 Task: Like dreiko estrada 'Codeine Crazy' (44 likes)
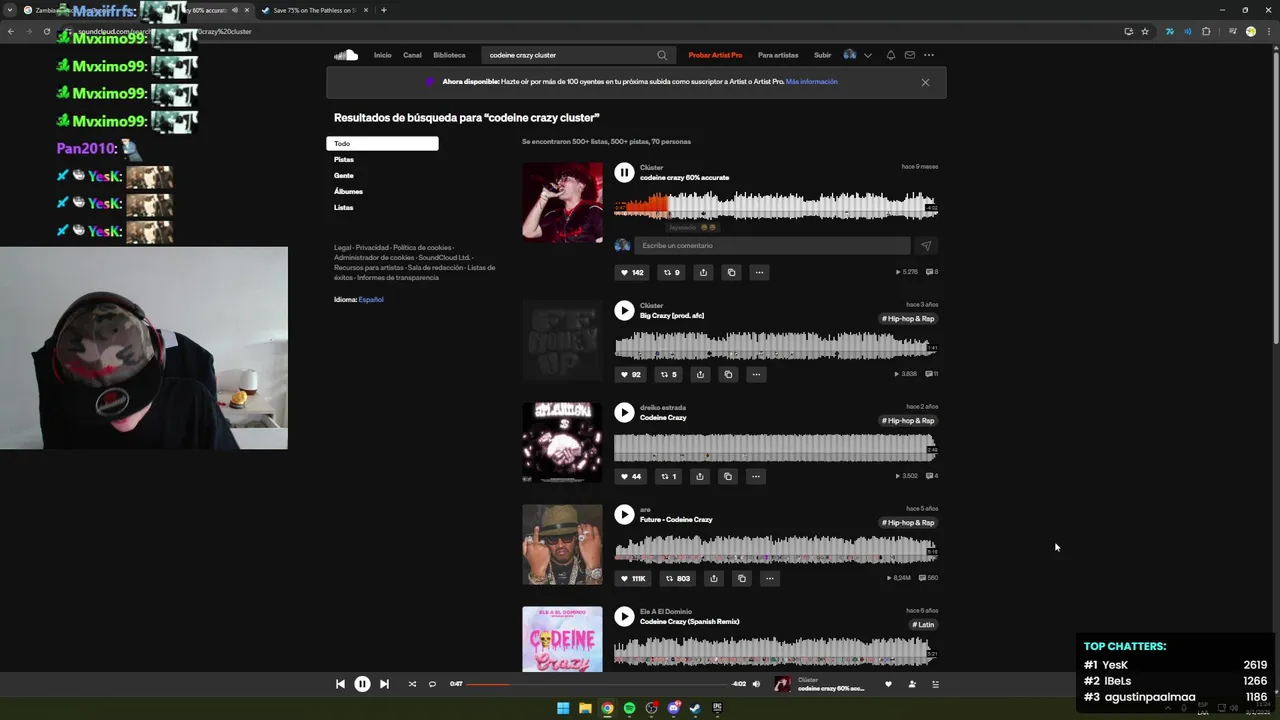pyautogui.click(x=631, y=476)
